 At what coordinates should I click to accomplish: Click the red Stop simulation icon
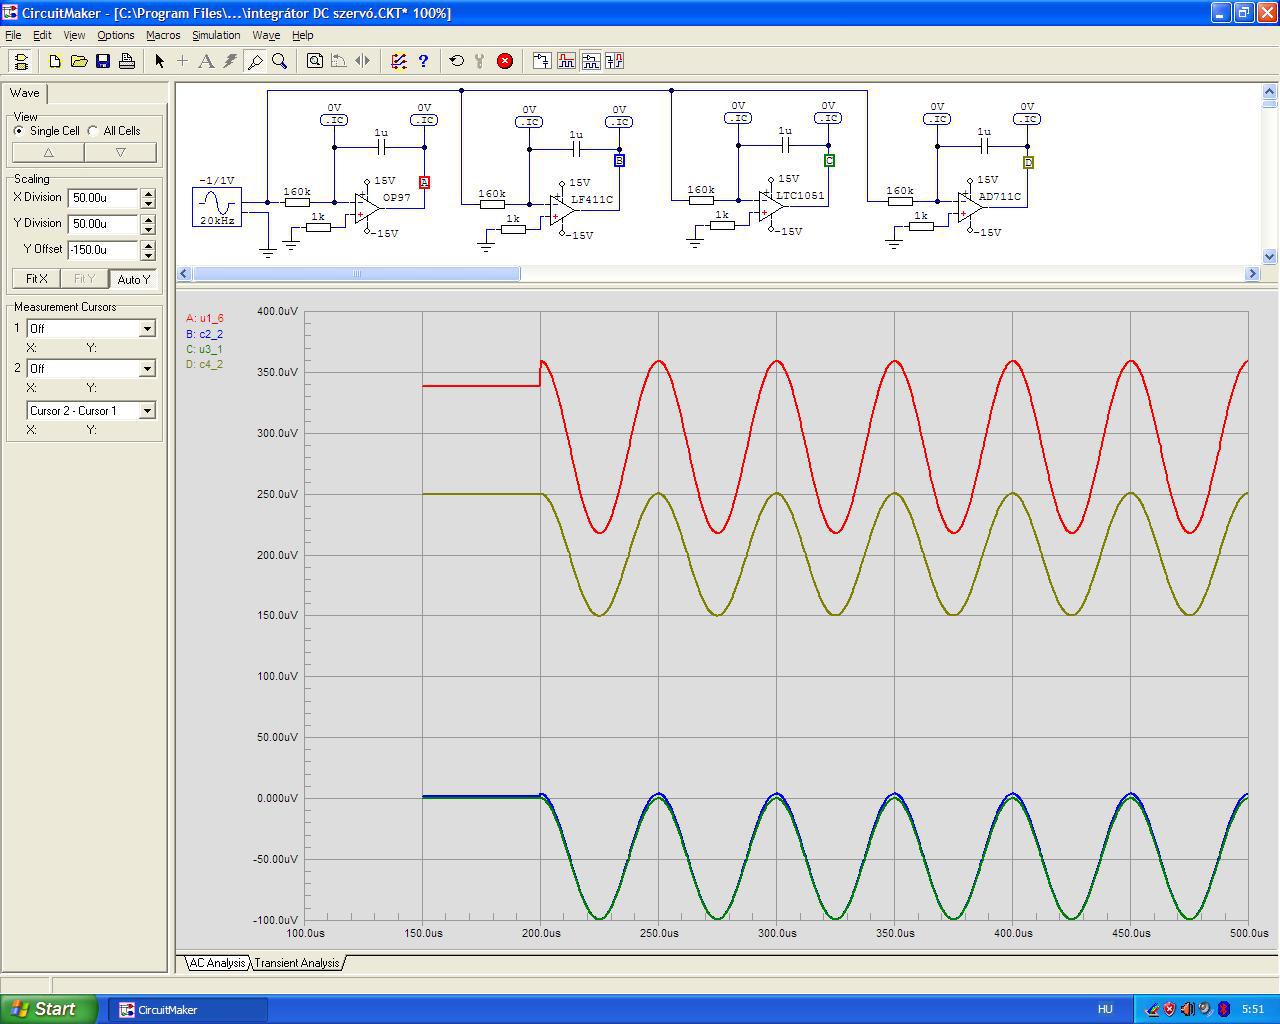coord(505,61)
